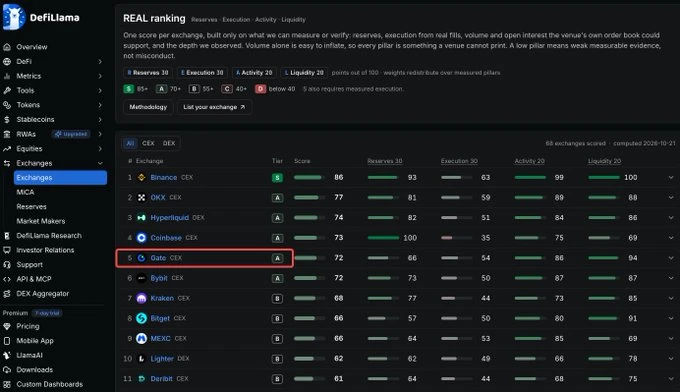This screenshot has width=680, height=392.
Task: Expand the Tokens menu chevron
Action: (100, 105)
